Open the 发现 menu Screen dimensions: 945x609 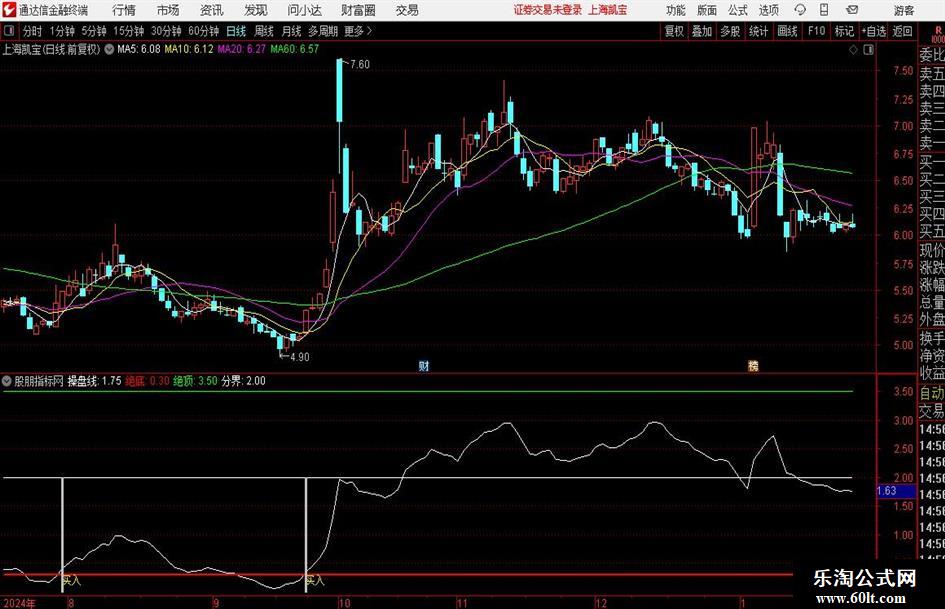pyautogui.click(x=256, y=10)
